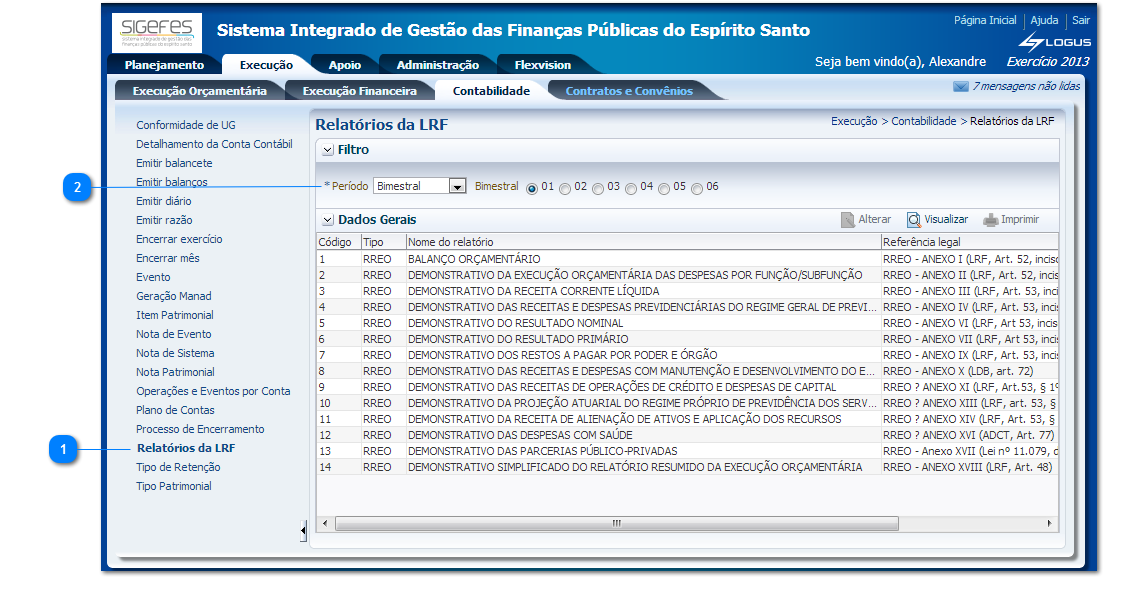Screen dimensions: 1128x595
Task: Open the Período dropdown
Action: (457, 186)
